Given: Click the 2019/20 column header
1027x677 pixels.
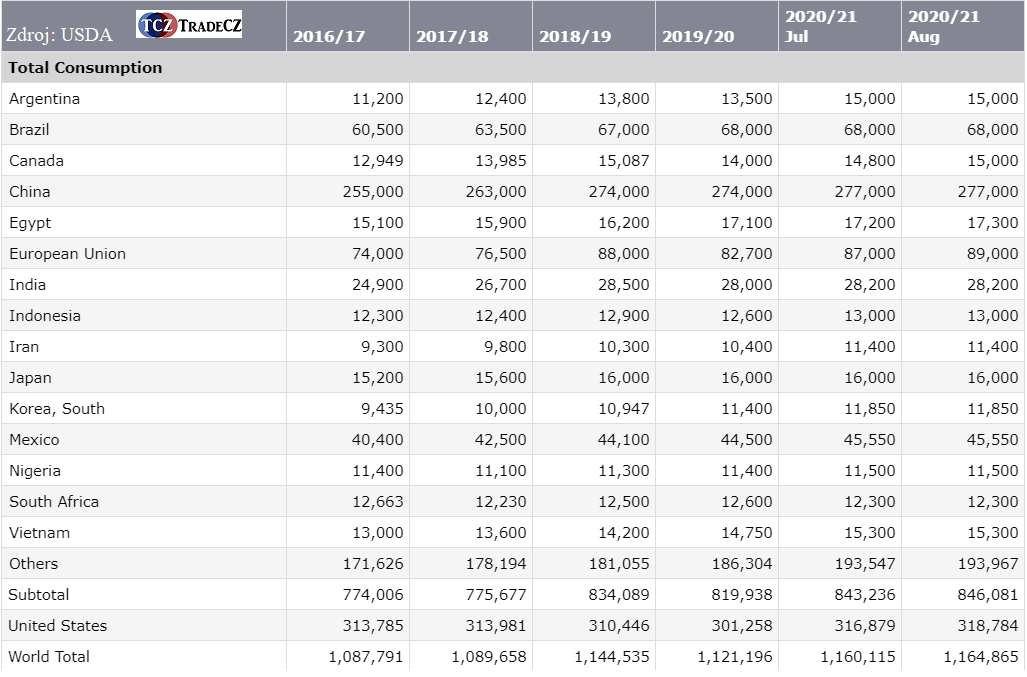Looking at the screenshot, I should [x=698, y=37].
